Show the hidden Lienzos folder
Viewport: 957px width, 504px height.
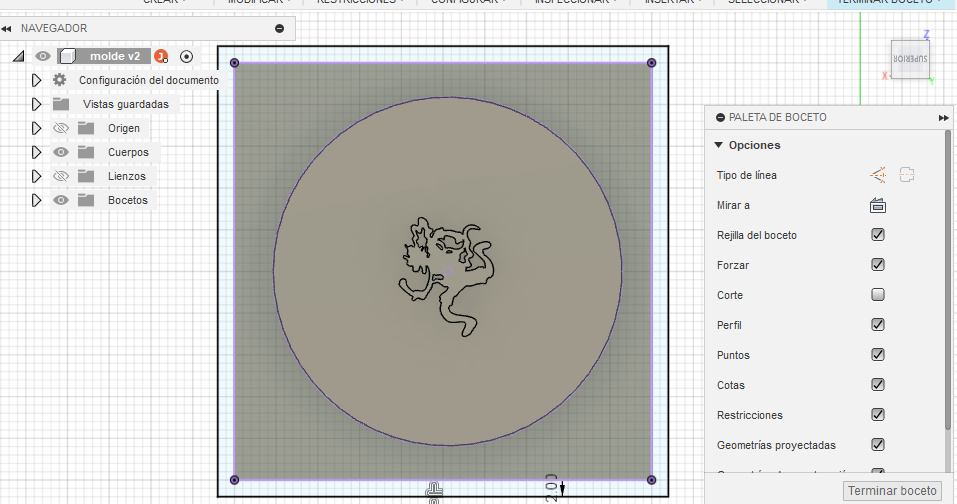60,176
